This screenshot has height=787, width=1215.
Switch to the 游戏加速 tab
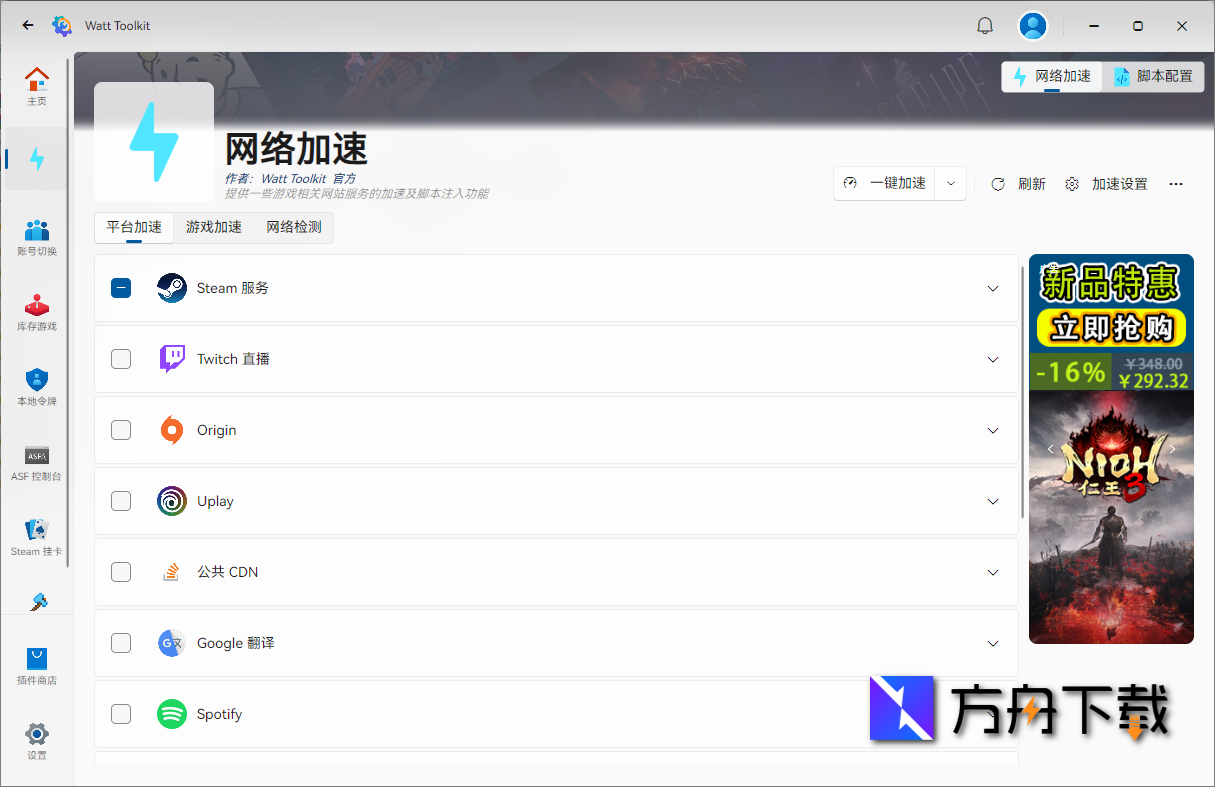[213, 227]
